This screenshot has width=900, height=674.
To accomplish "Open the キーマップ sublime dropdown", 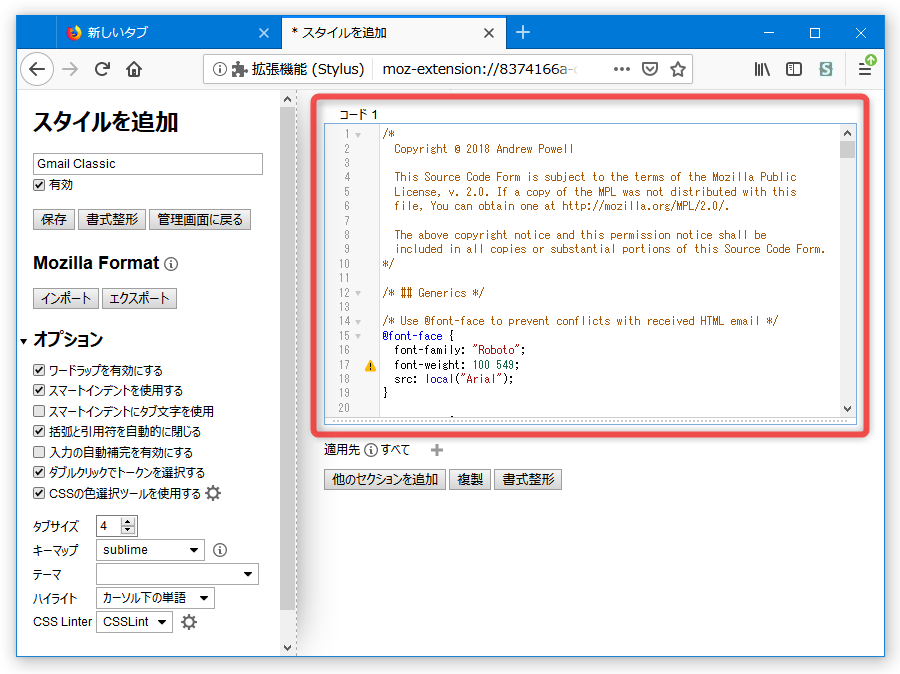I will tap(150, 550).
